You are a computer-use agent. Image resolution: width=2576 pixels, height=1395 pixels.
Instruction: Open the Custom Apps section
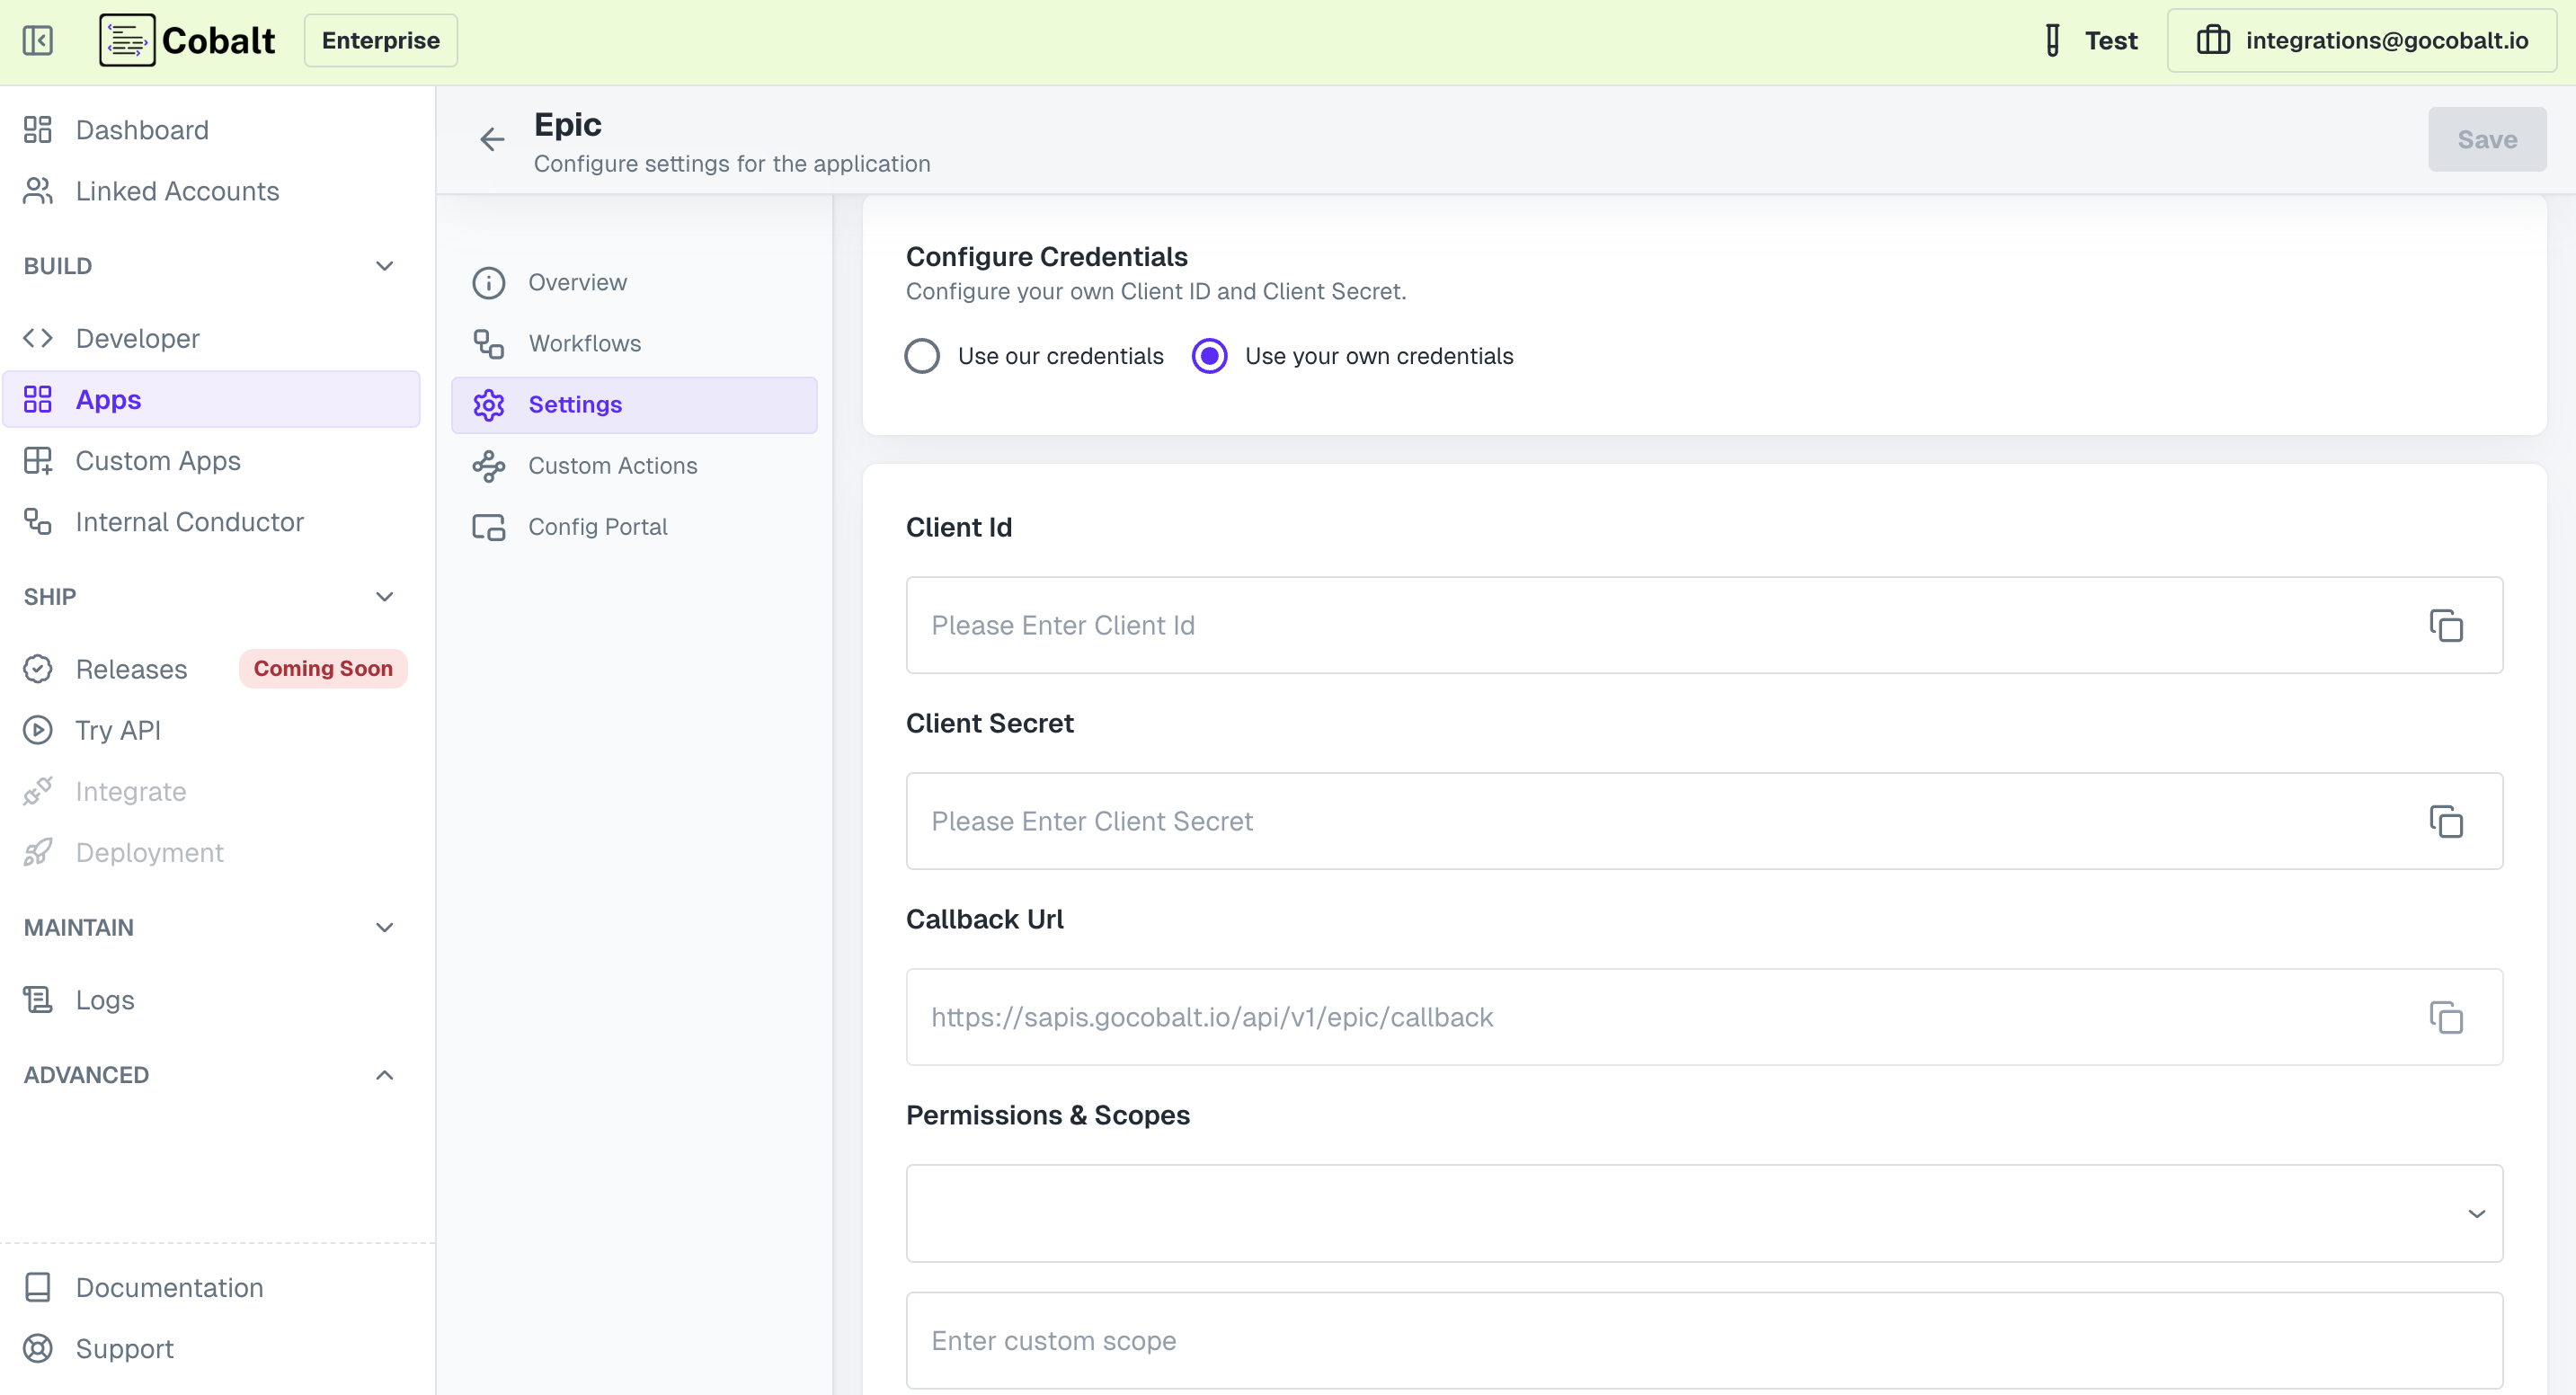tap(158, 460)
